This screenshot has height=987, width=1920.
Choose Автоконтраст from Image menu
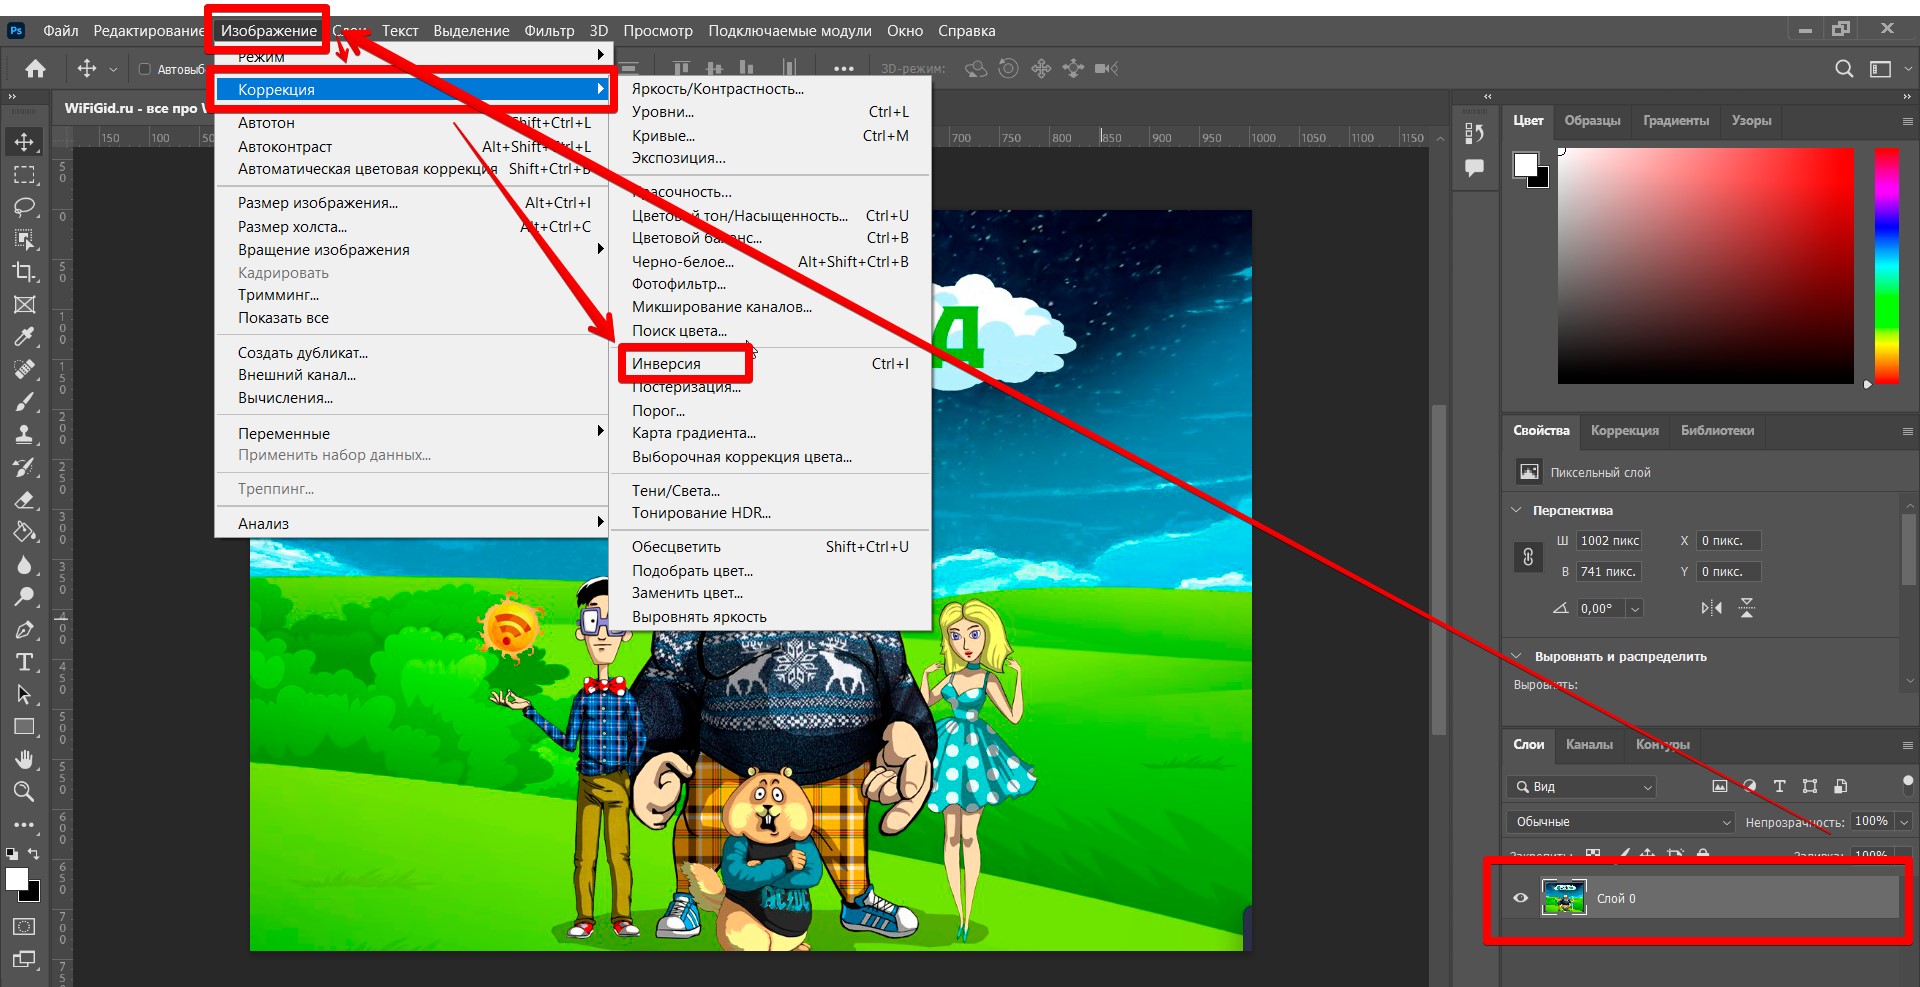[412, 147]
